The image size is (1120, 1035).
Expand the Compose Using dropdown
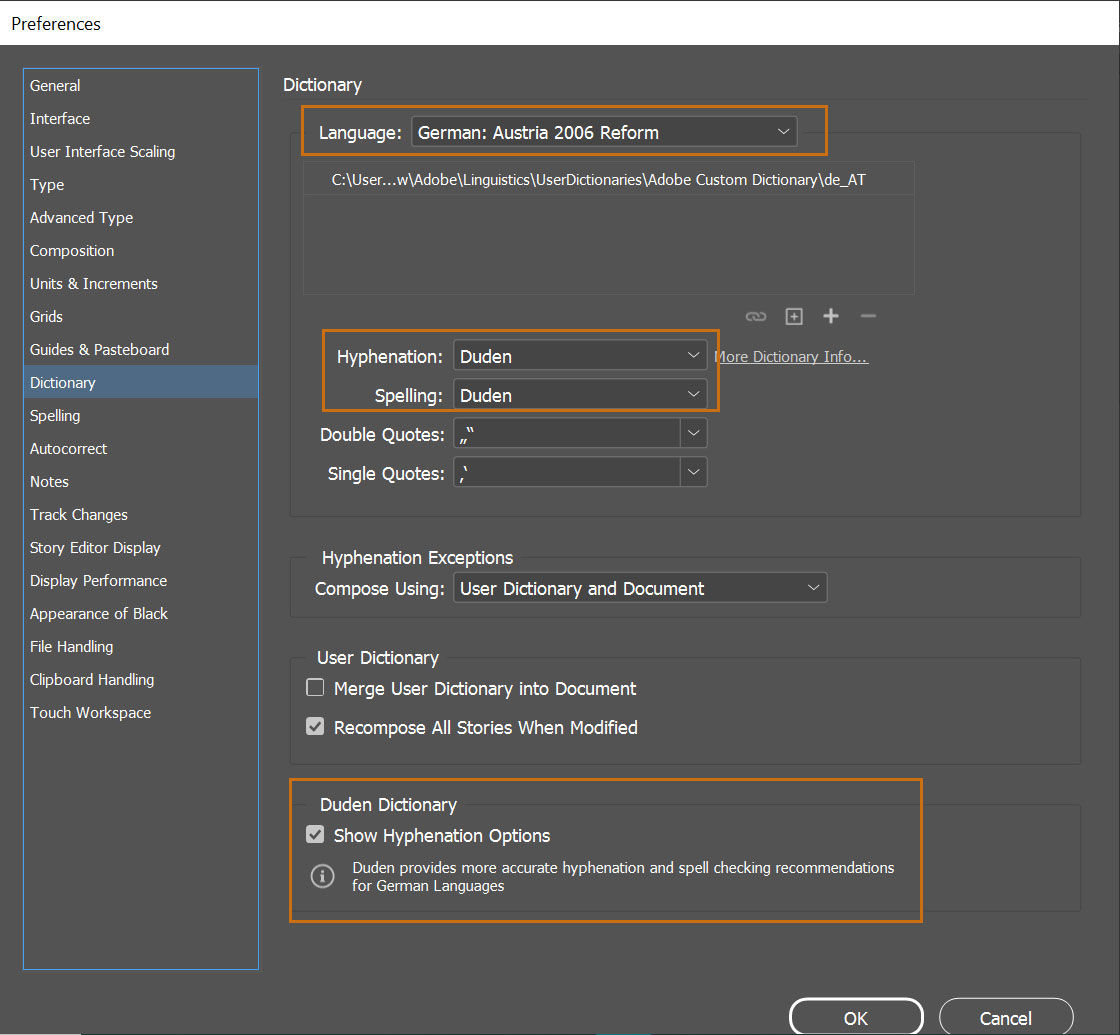pos(640,588)
